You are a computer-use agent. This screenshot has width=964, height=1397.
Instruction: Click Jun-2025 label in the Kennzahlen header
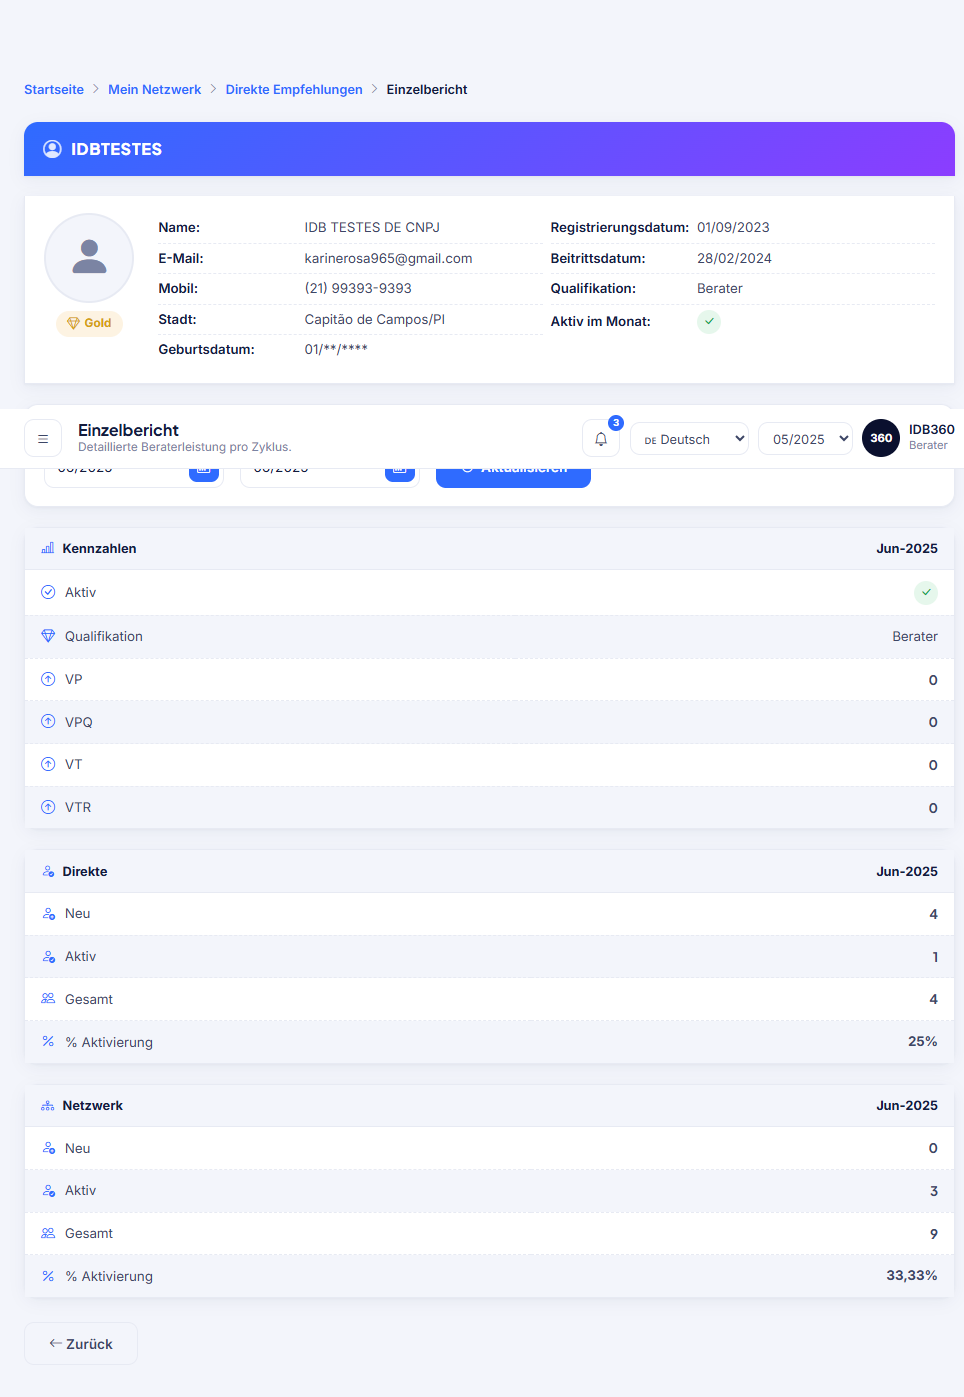point(907,548)
